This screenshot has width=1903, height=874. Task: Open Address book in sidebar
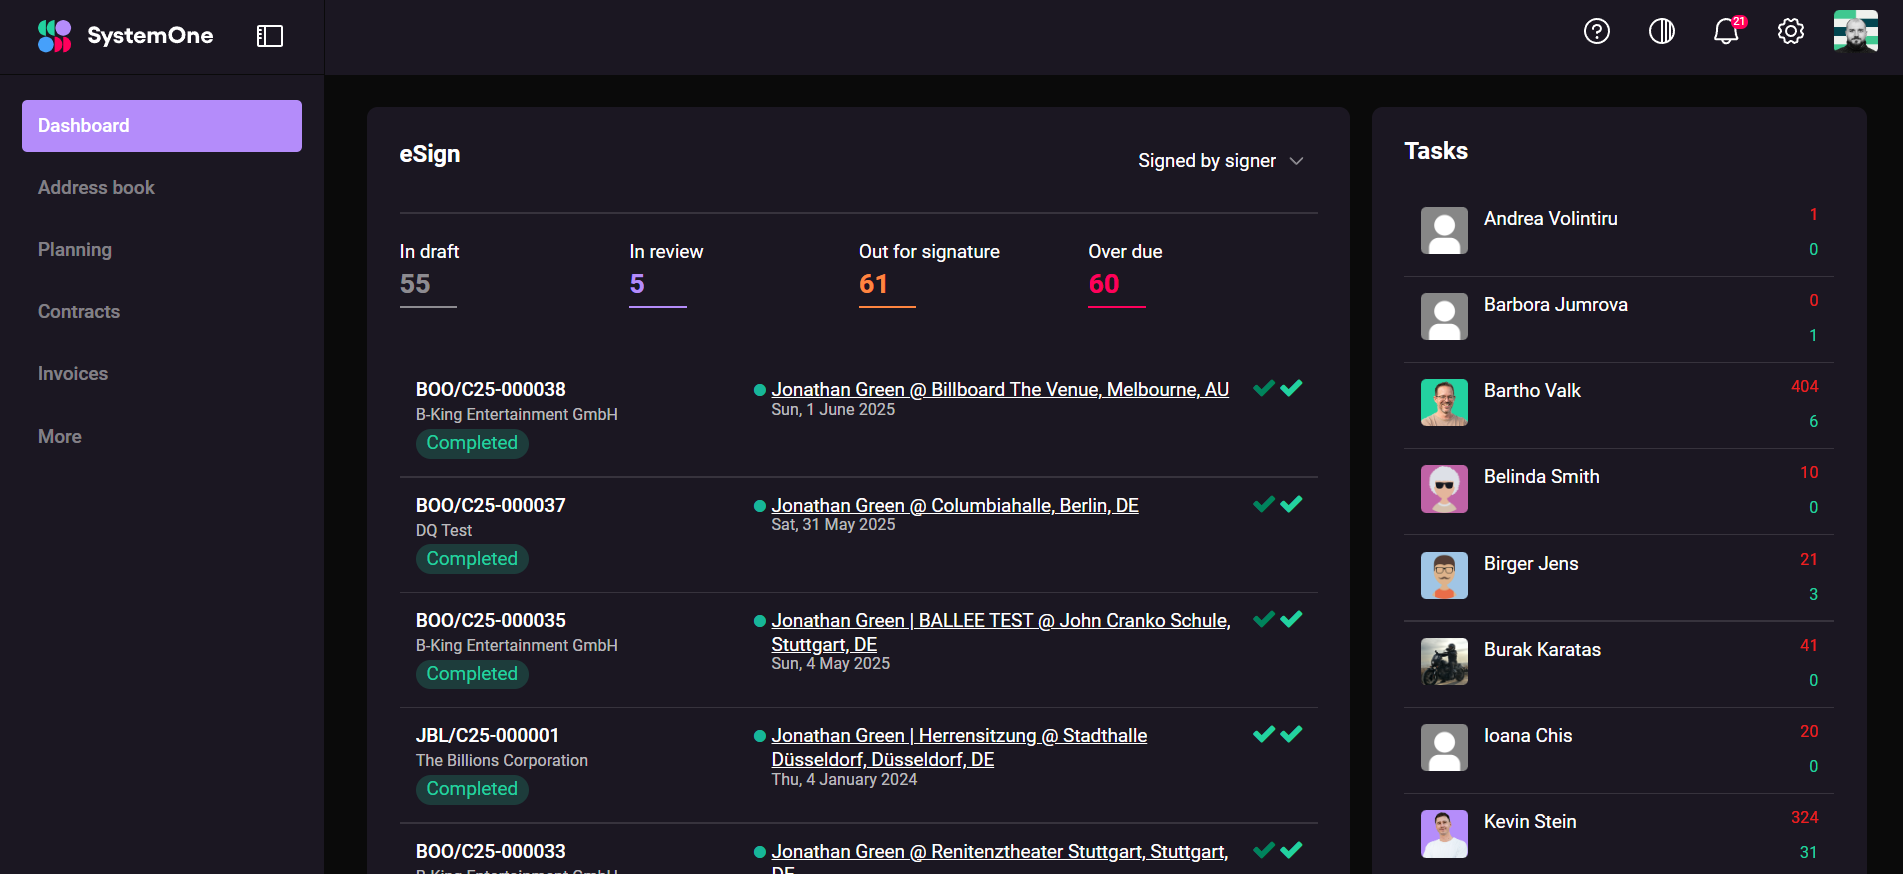point(96,188)
